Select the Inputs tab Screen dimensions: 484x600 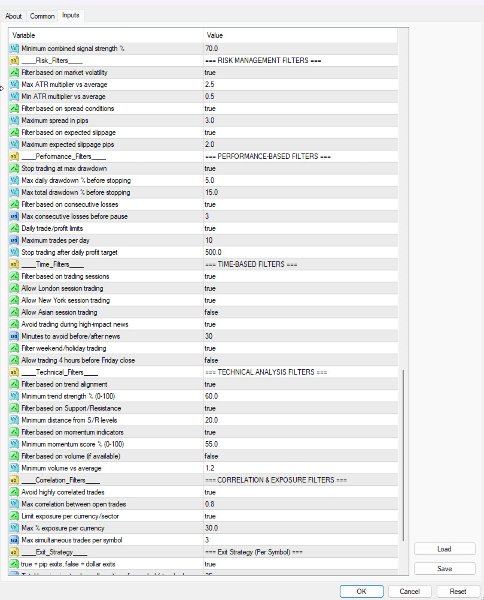pyautogui.click(x=71, y=15)
